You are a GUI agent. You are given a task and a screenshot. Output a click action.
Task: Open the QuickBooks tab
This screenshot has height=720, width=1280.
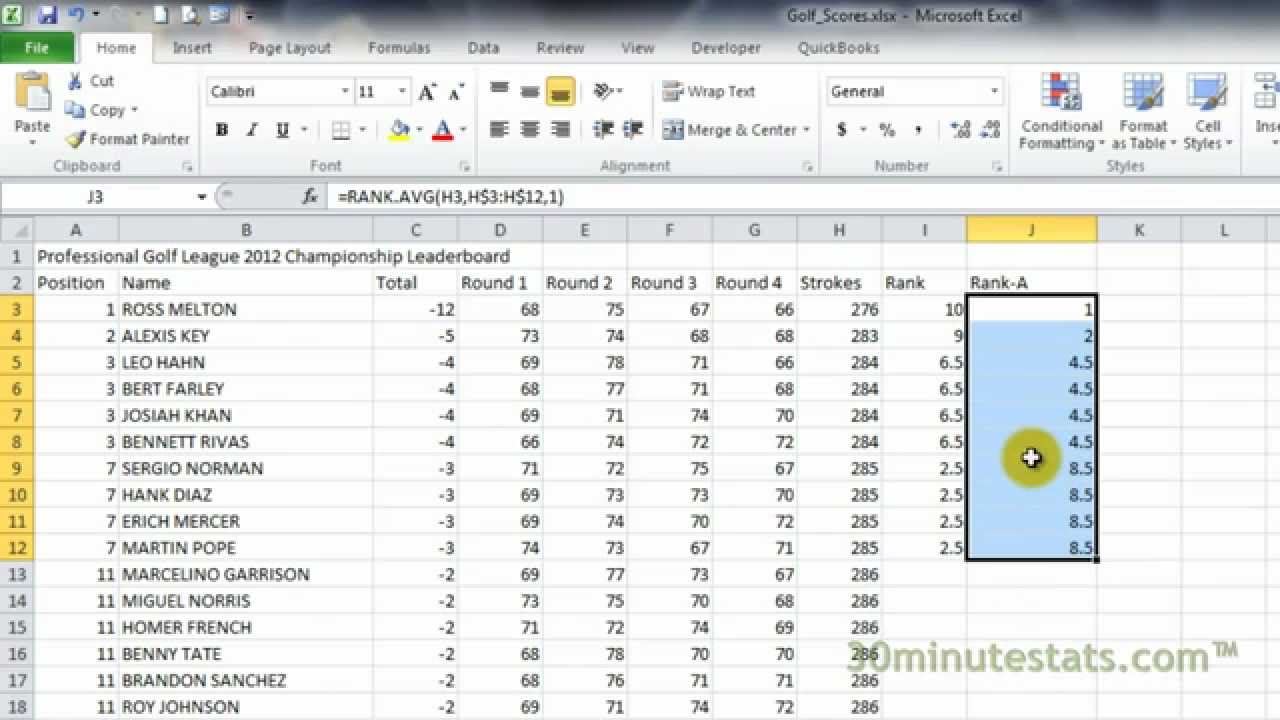pos(838,47)
